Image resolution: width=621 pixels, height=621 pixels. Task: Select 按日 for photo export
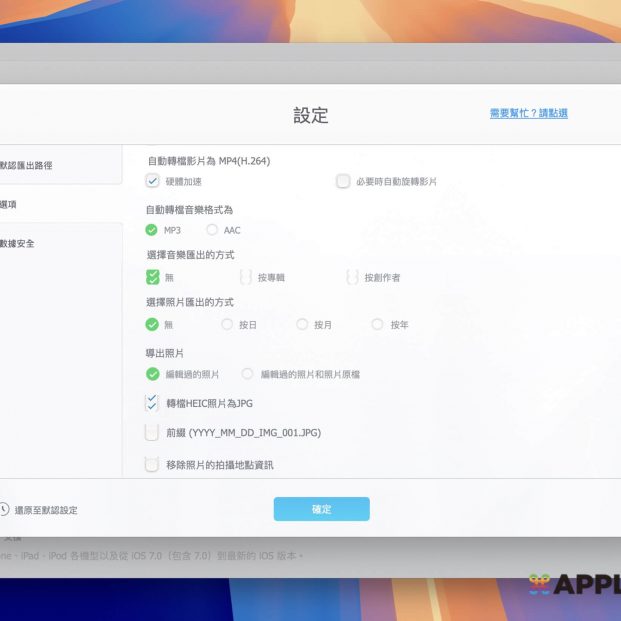227,324
